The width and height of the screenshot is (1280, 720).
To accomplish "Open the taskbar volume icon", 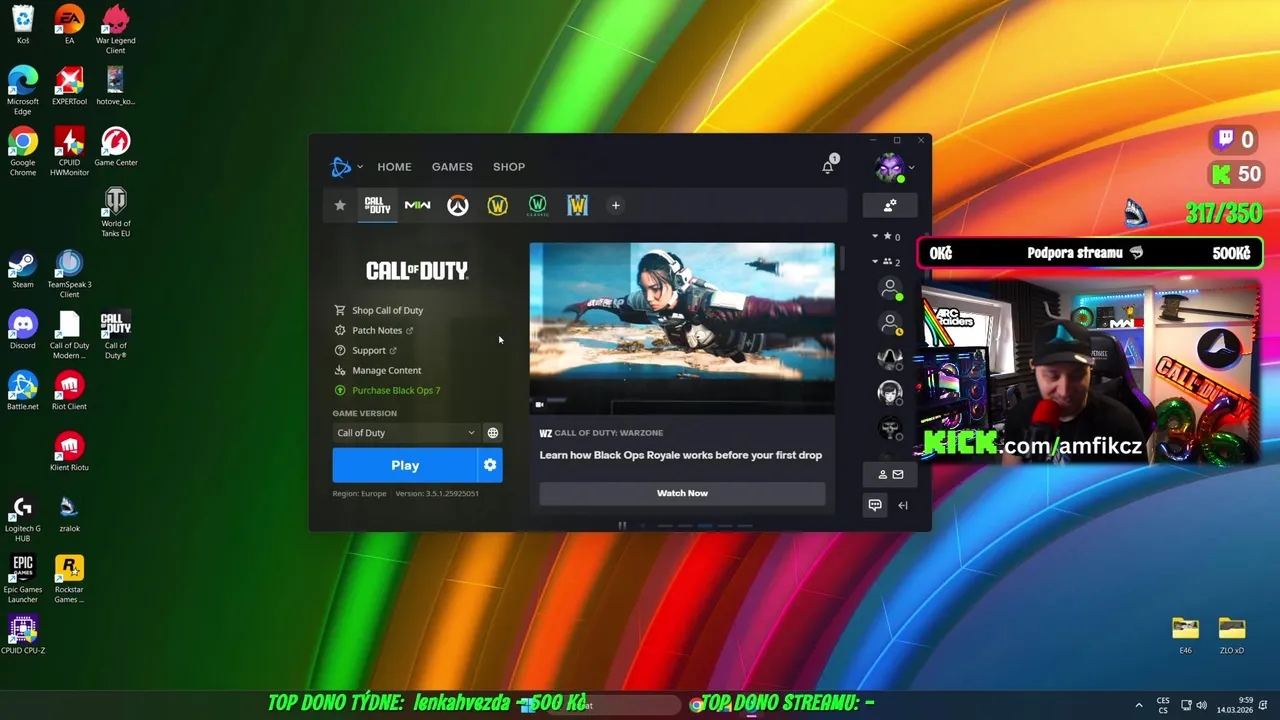I will [x=1201, y=705].
